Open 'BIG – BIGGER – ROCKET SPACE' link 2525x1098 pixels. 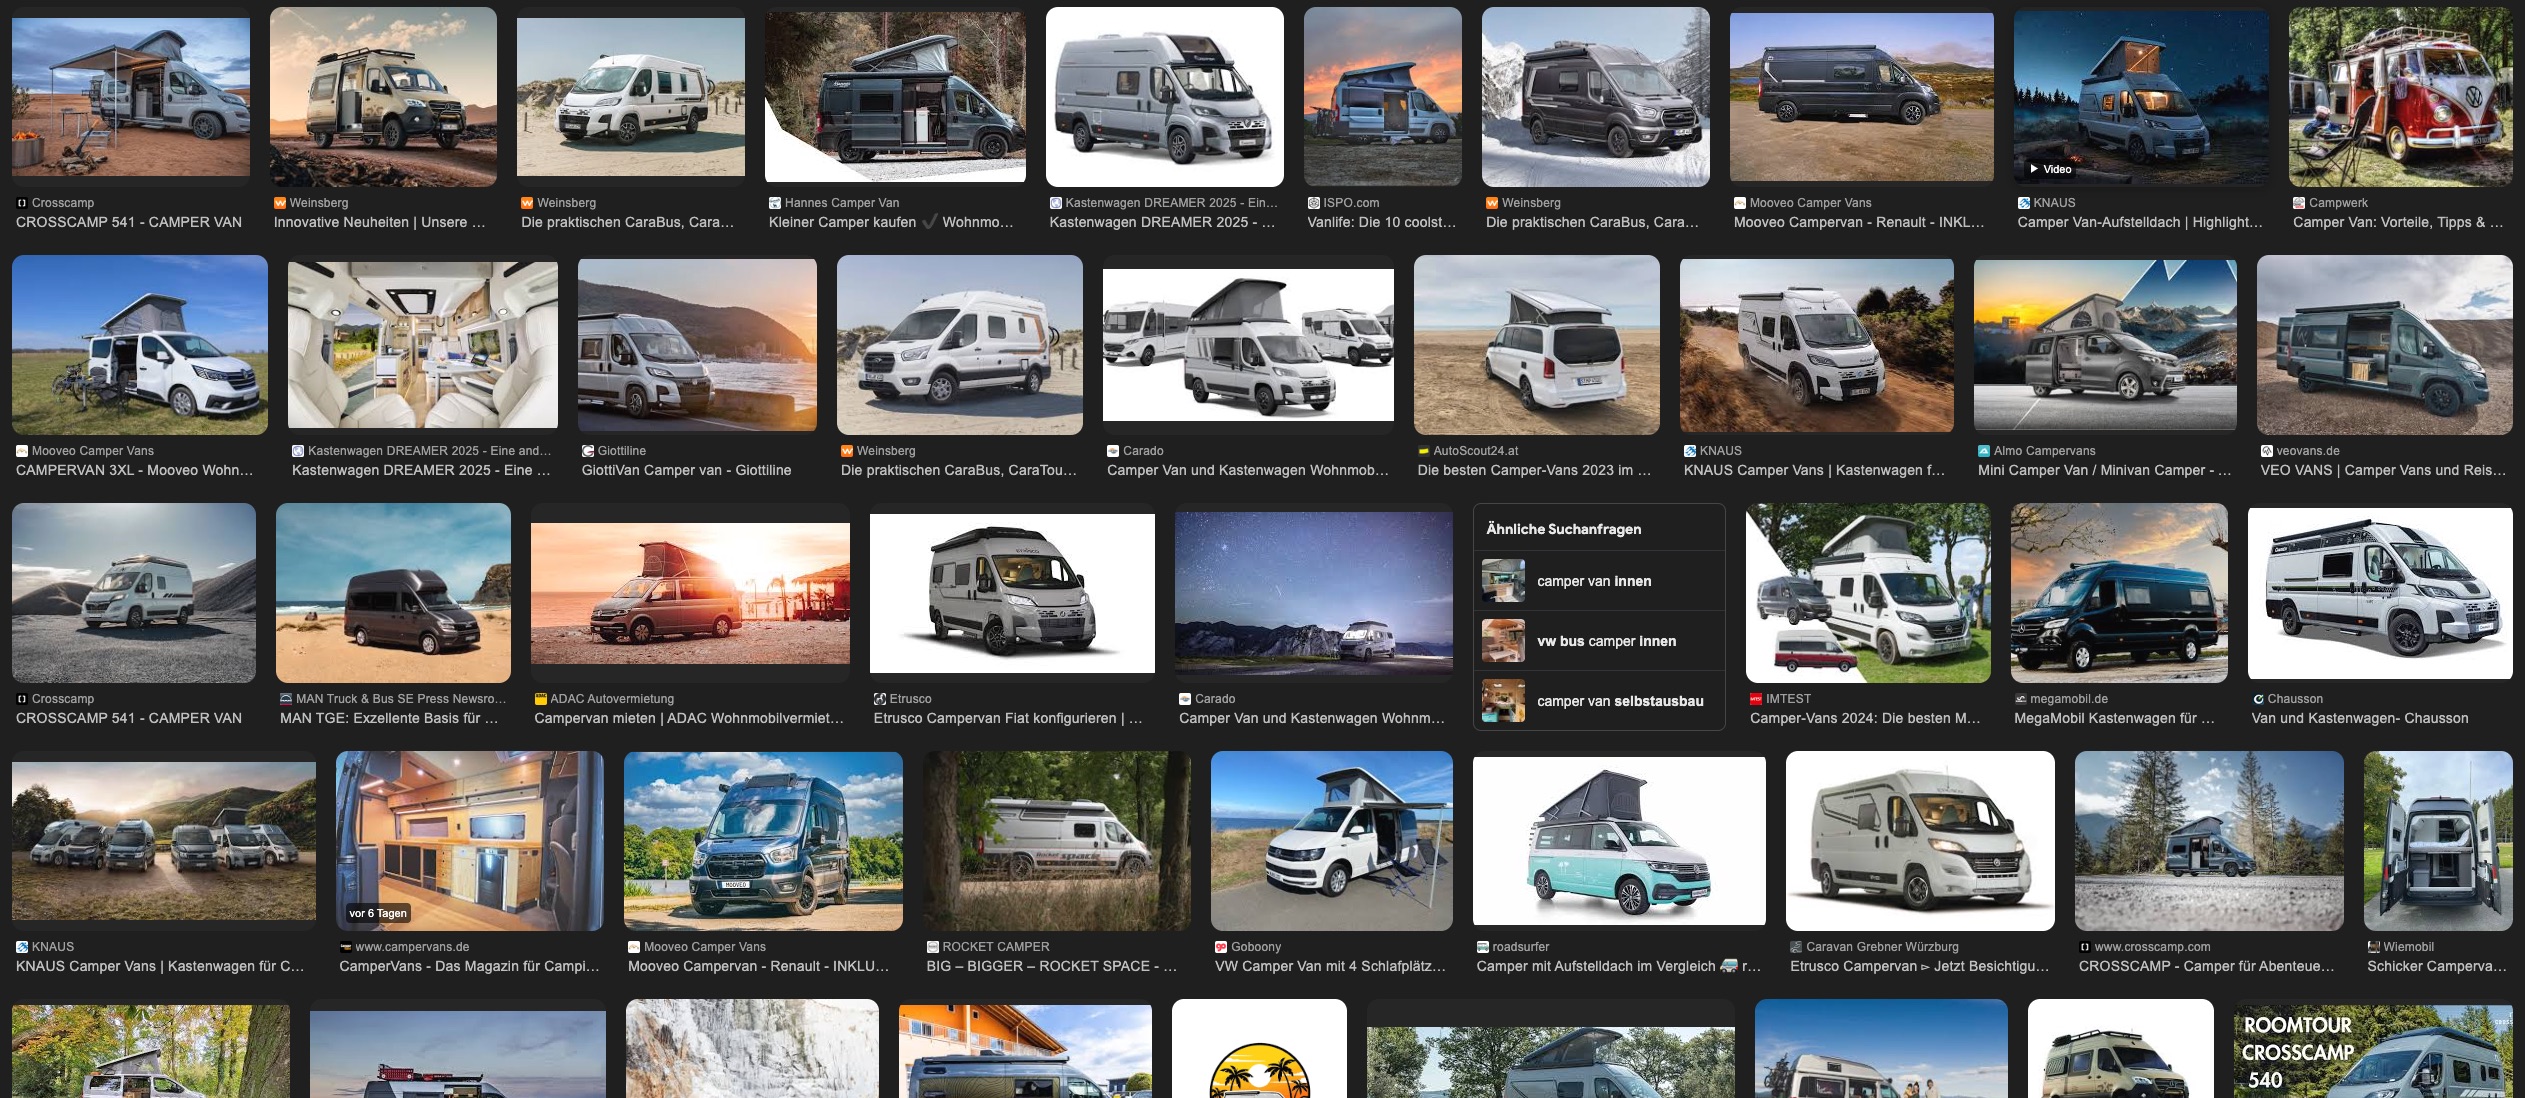click(x=1050, y=966)
